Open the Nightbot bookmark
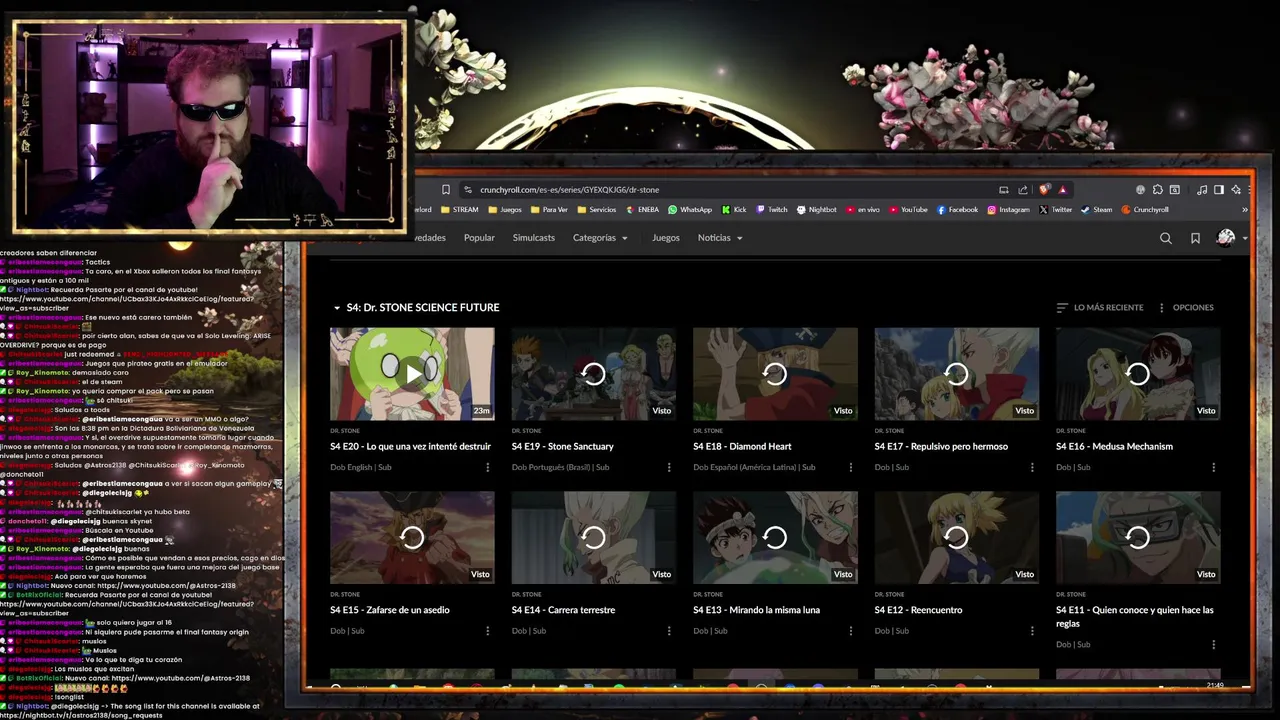1280x720 pixels. tap(817, 210)
